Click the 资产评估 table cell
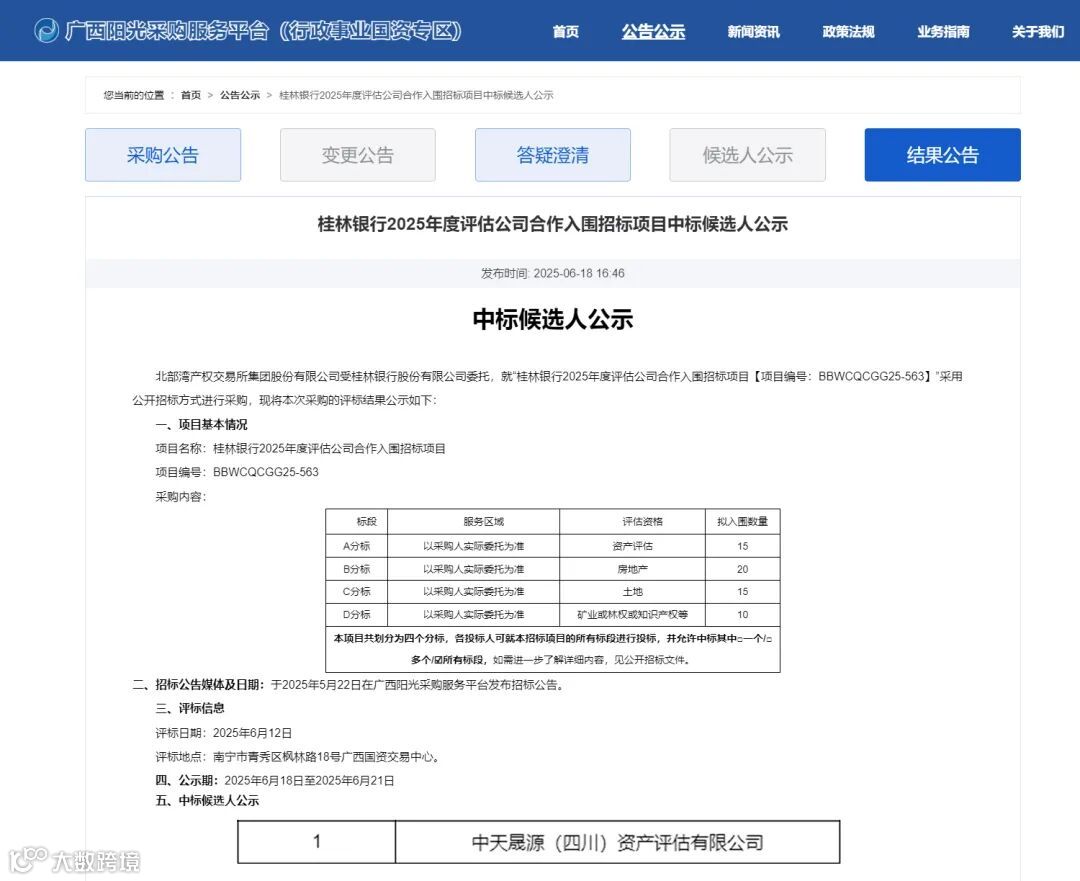Screen dimensions: 1080x881 click(632, 546)
